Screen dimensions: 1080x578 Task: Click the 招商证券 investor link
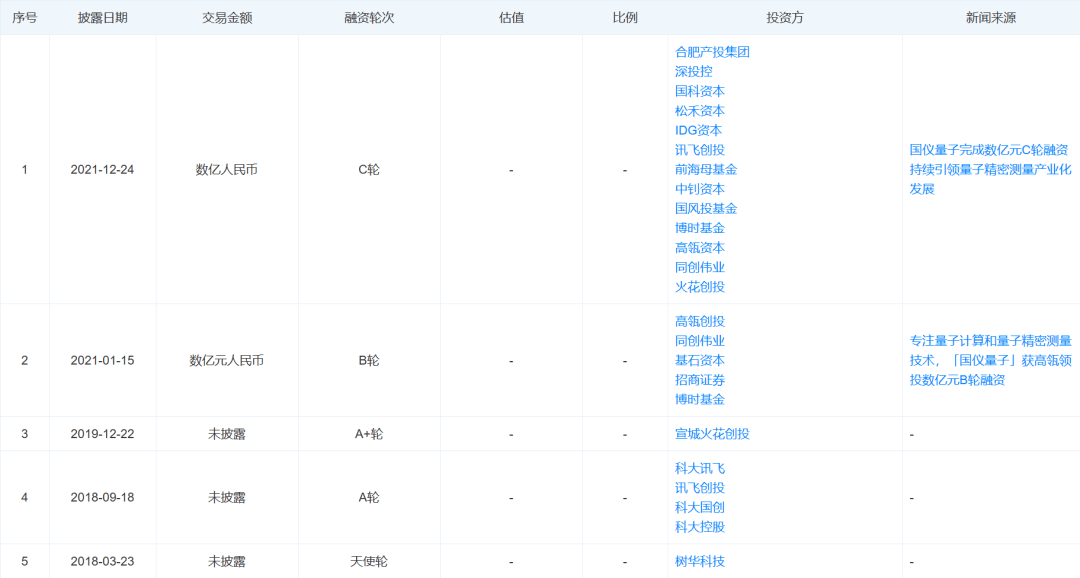(700, 380)
